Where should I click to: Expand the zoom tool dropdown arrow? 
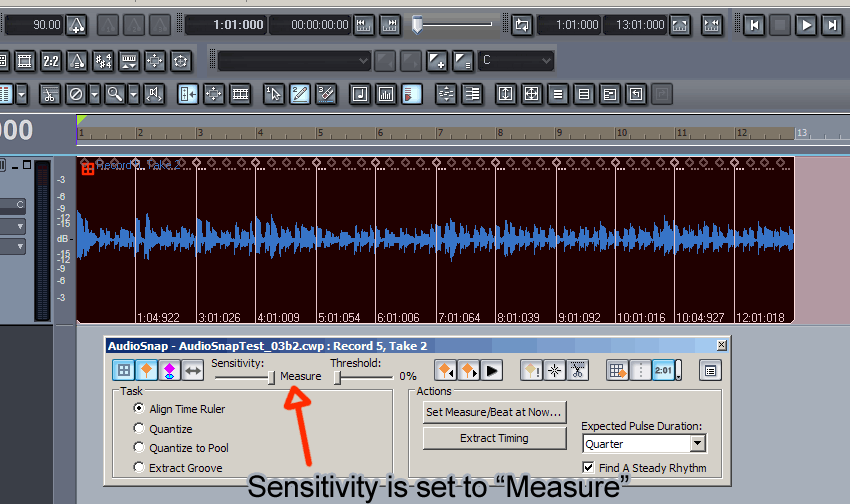134,94
